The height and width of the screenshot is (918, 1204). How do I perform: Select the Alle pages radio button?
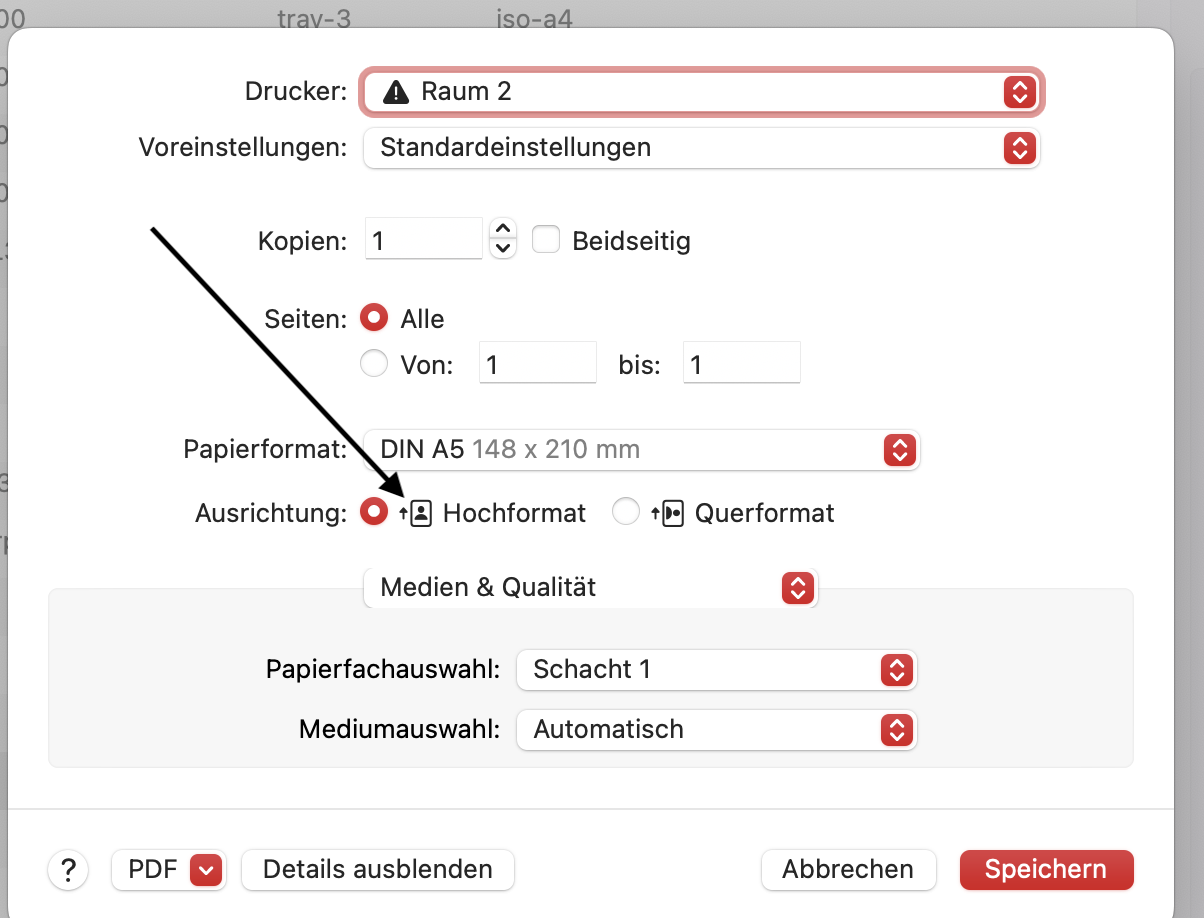[x=373, y=319]
